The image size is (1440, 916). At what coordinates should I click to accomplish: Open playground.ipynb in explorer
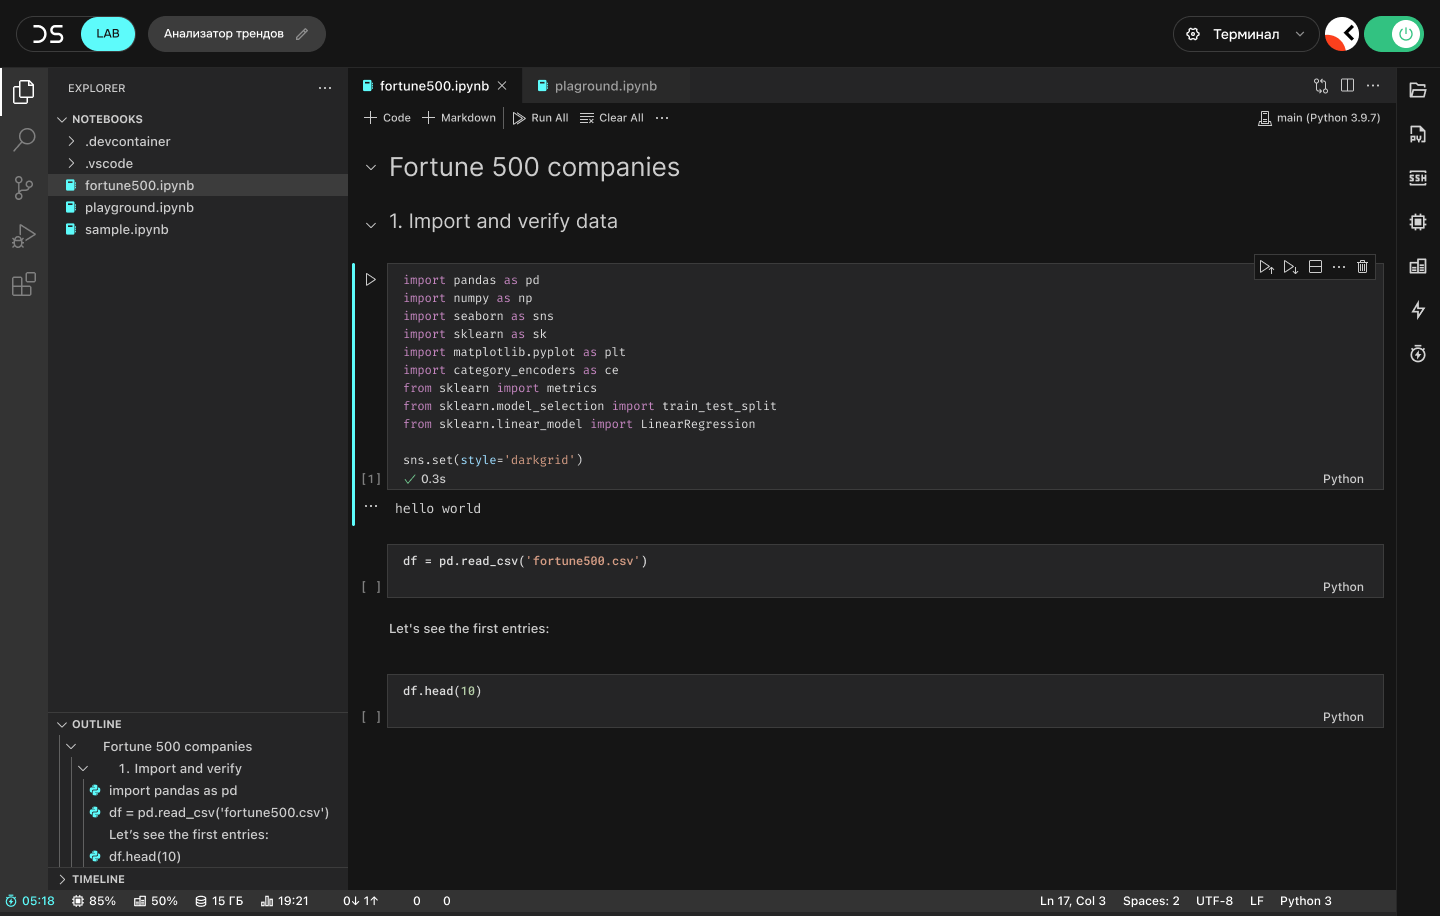(x=198, y=207)
